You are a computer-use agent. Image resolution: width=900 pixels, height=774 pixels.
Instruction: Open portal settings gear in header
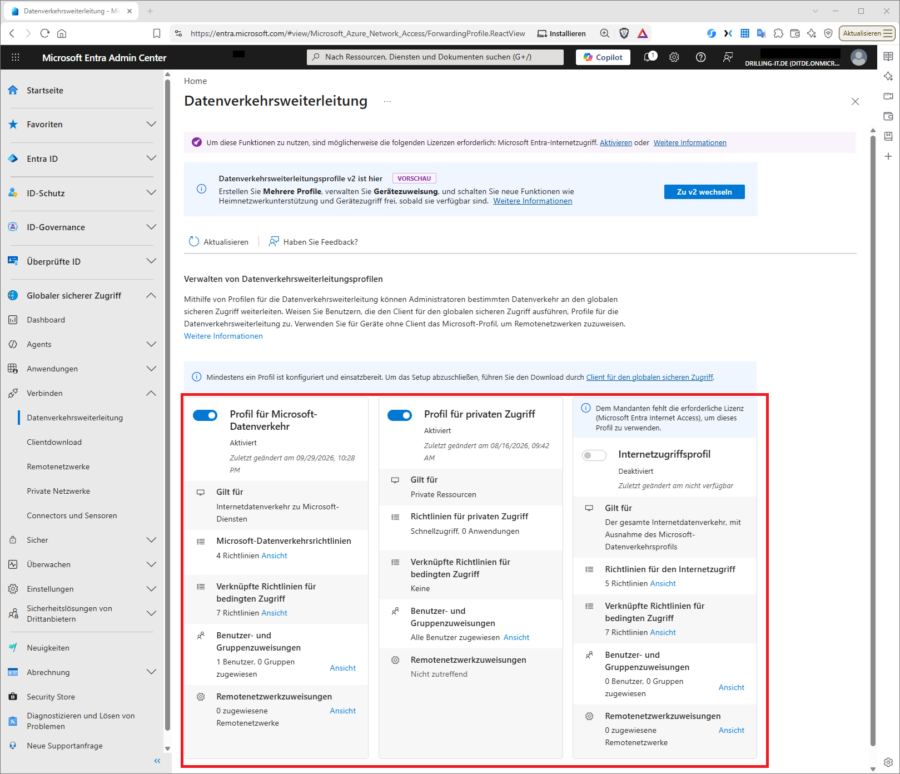tap(674, 57)
